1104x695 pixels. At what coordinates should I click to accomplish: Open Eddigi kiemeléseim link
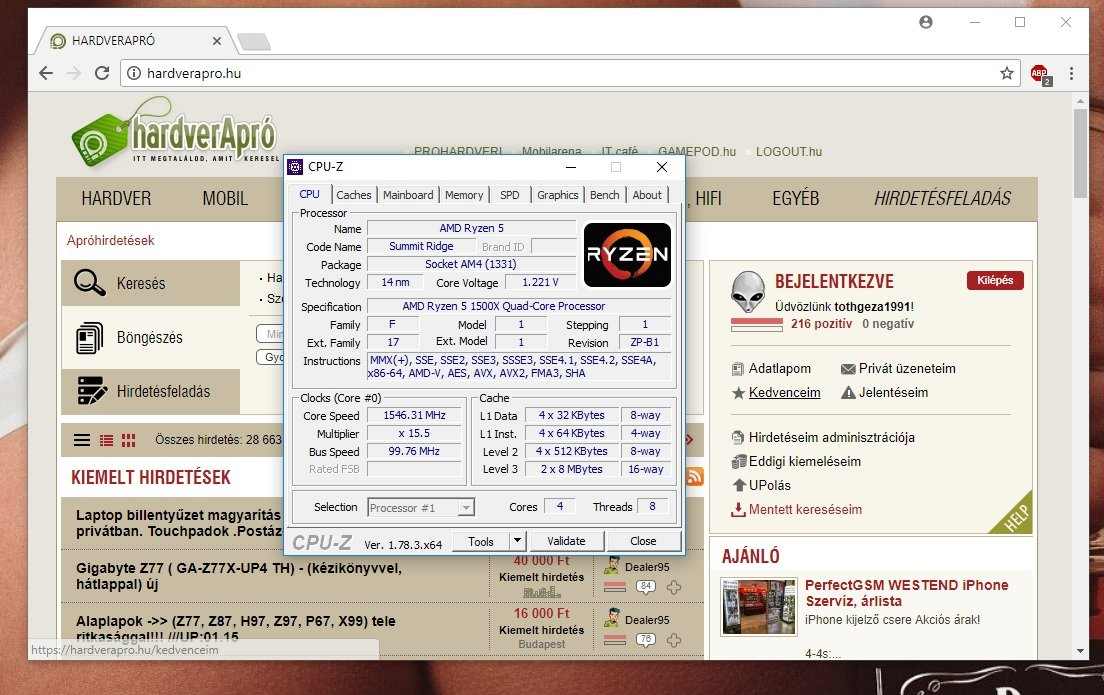[804, 461]
